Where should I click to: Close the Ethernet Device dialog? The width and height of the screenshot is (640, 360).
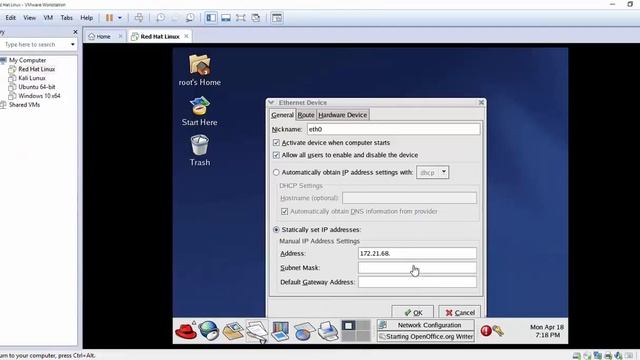coord(481,102)
